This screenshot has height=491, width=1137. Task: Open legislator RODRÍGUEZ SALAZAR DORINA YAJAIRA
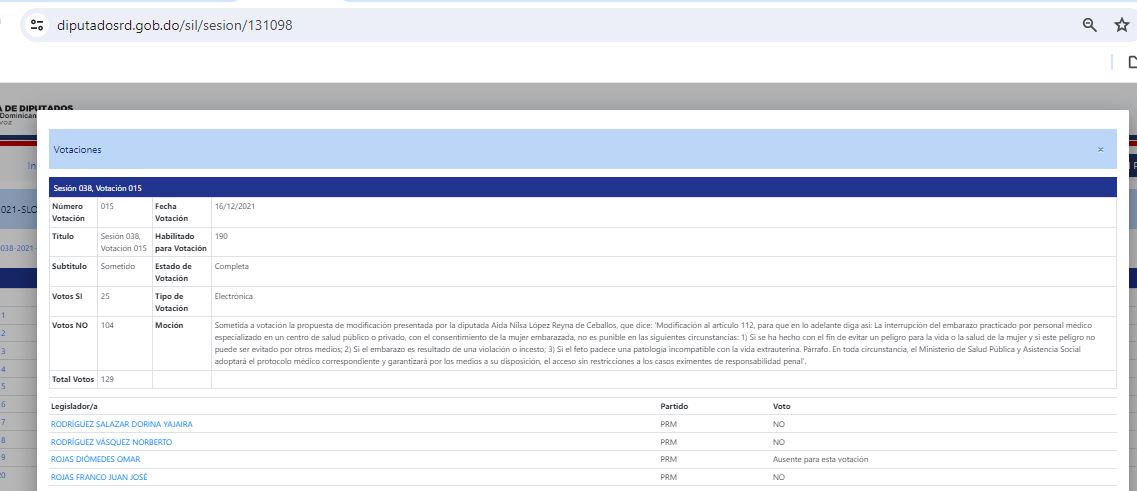(x=122, y=424)
